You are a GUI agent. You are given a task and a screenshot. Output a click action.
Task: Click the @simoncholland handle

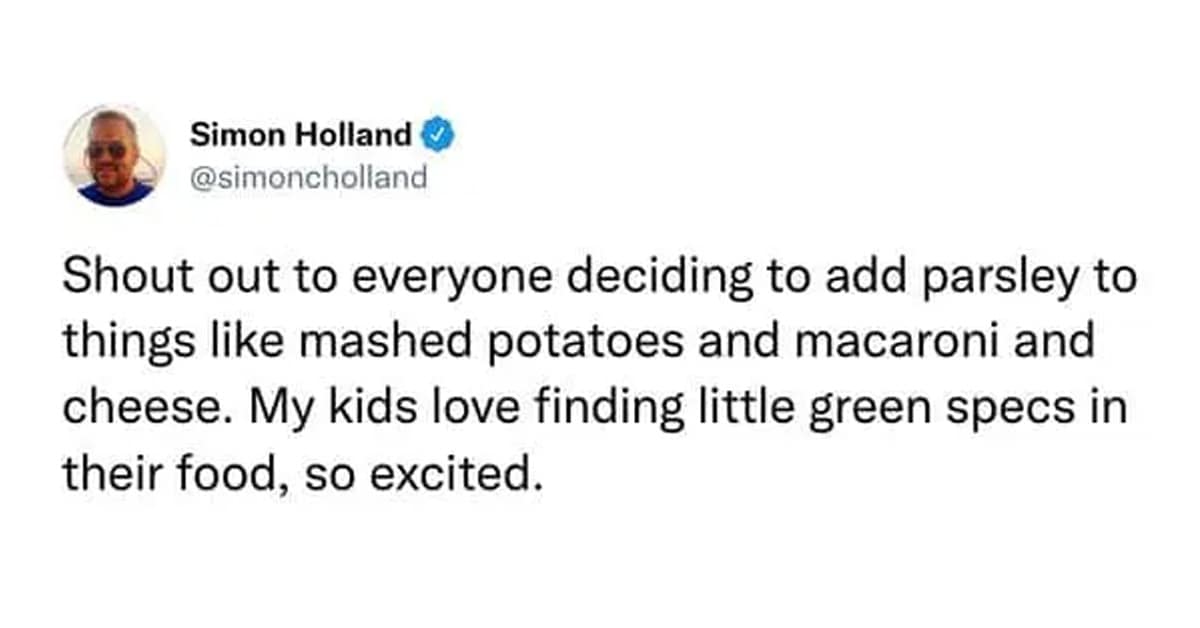coord(308,177)
